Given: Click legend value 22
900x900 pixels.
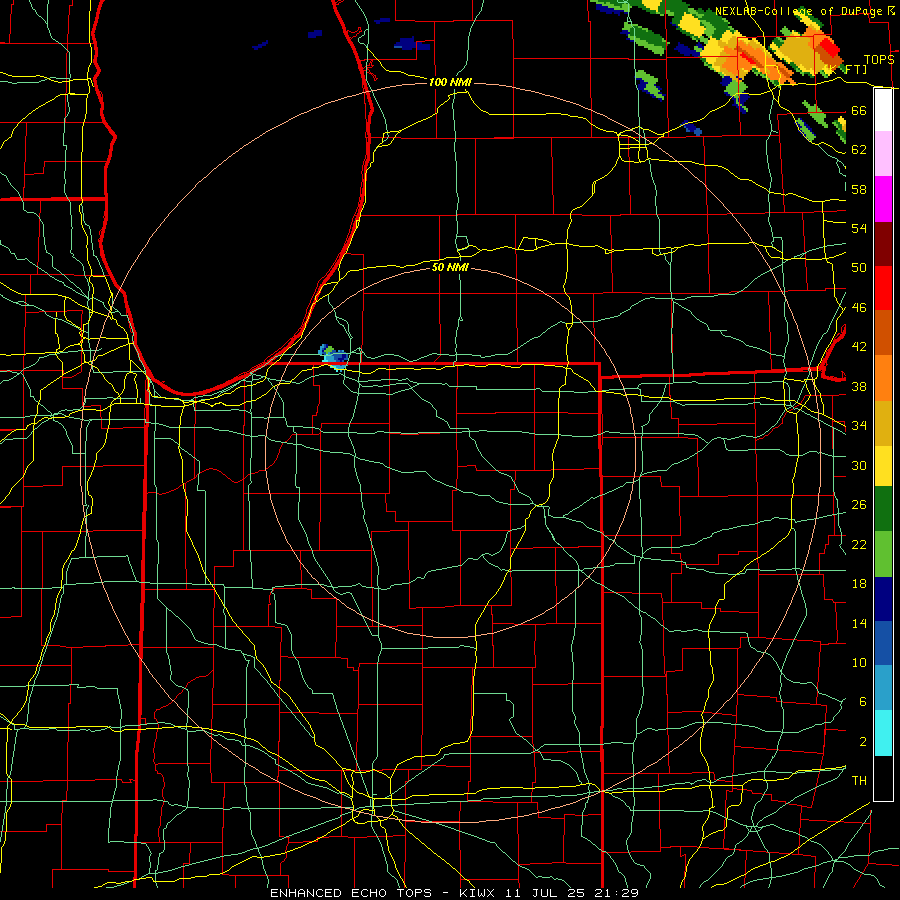Looking at the screenshot, I should (859, 544).
